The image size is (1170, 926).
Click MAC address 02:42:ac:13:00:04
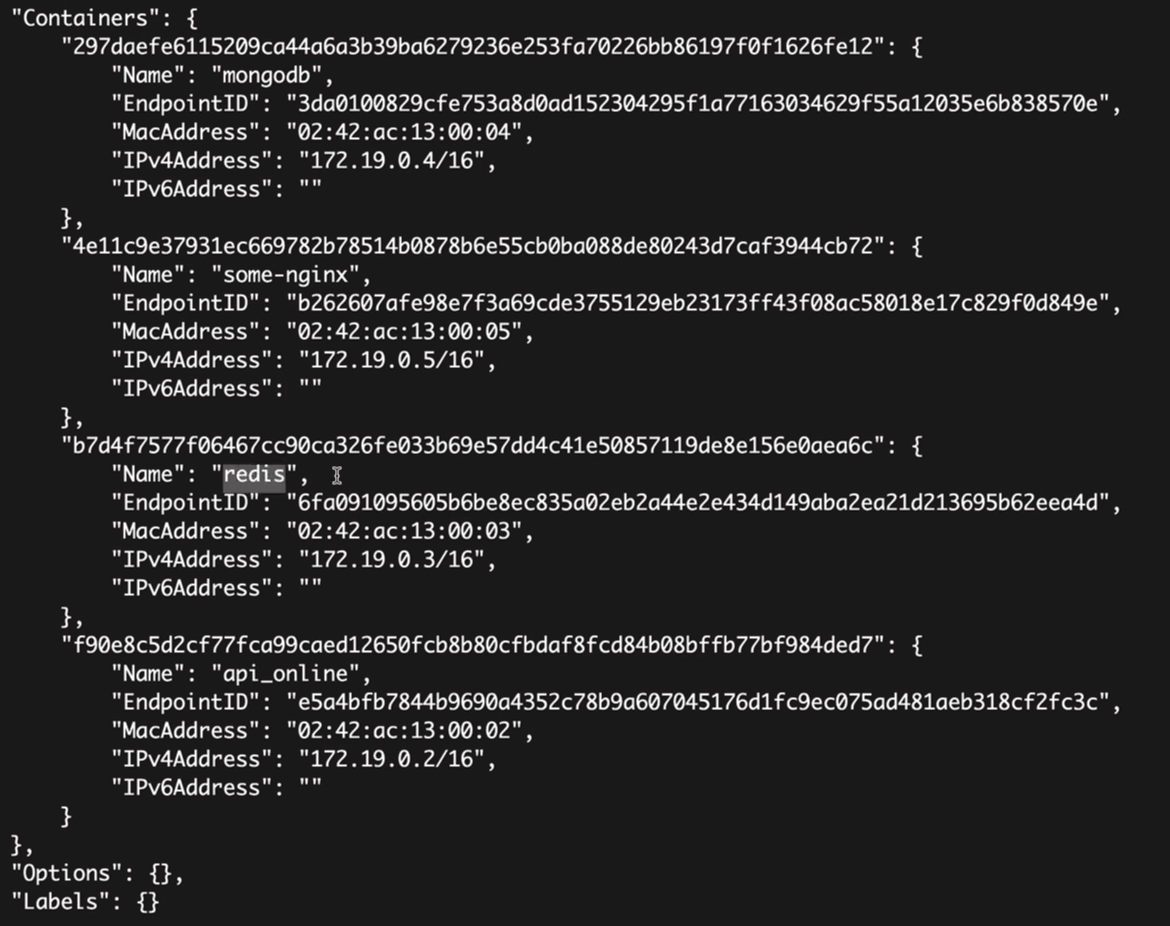click(x=404, y=133)
